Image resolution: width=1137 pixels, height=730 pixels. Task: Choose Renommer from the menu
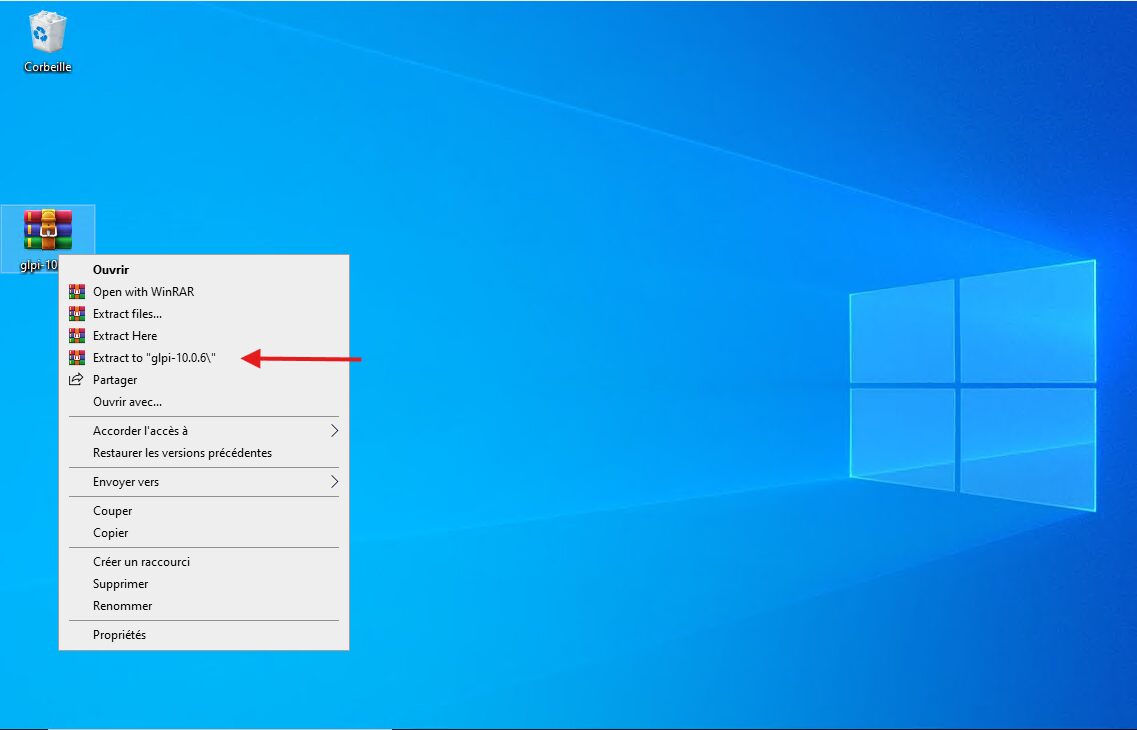pyautogui.click(x=204, y=605)
